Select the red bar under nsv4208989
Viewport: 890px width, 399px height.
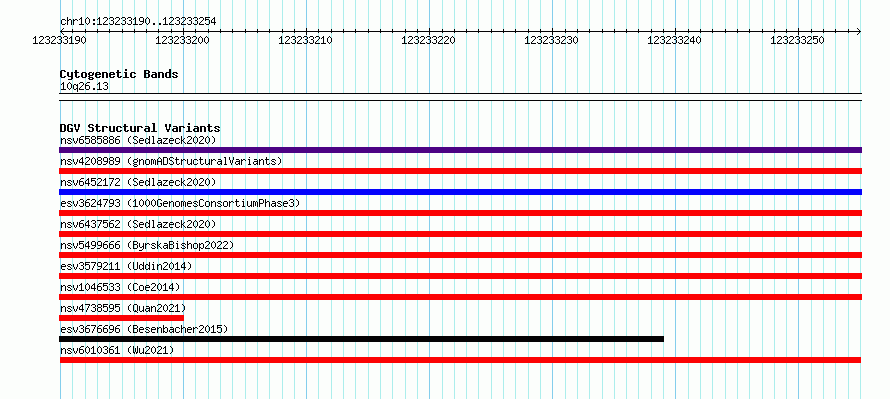460,171
